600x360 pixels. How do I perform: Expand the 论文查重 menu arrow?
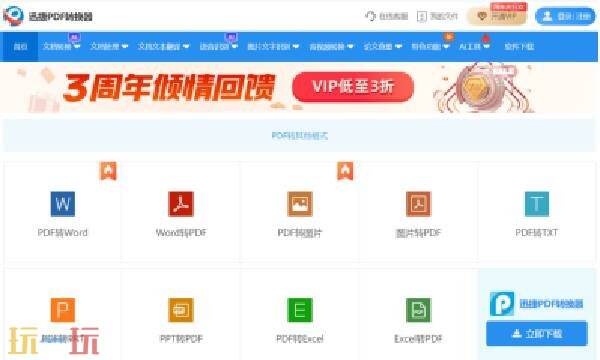click(398, 46)
